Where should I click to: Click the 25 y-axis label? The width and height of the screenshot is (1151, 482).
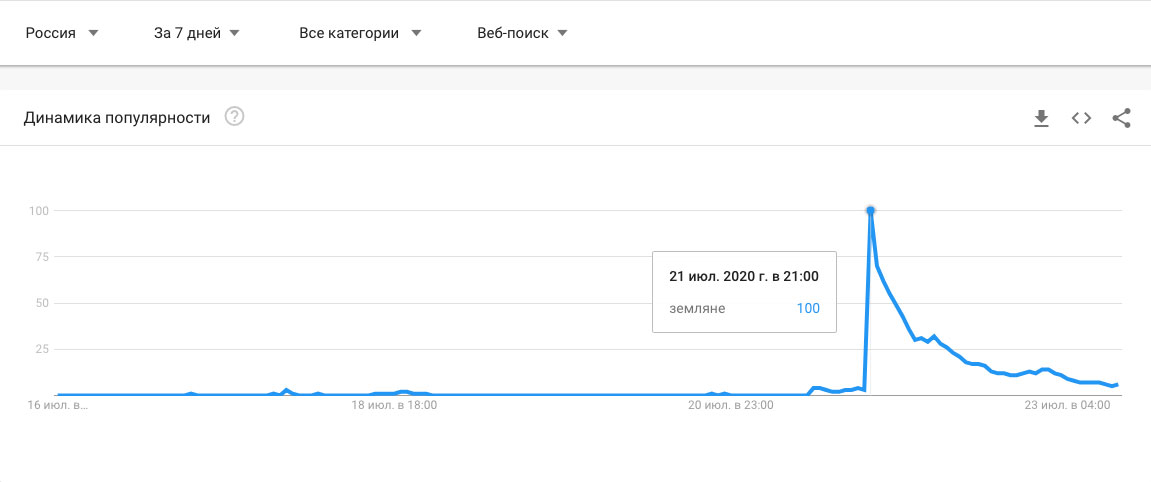coord(41,349)
